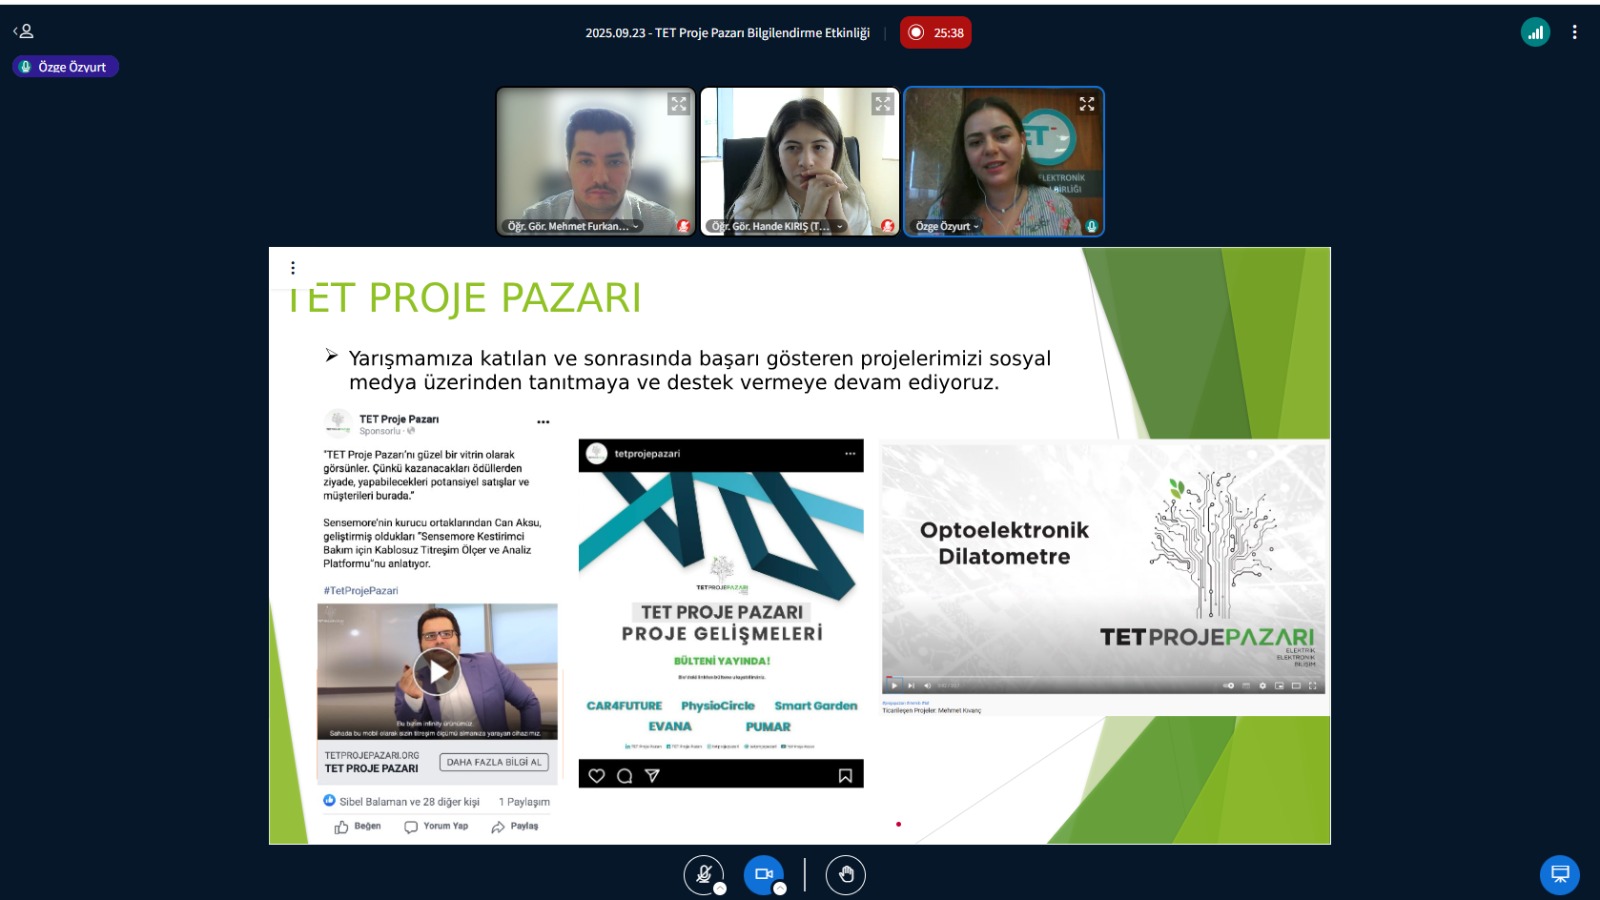Click the 'PUMAR' project name text
The image size is (1600, 900).
(768, 727)
